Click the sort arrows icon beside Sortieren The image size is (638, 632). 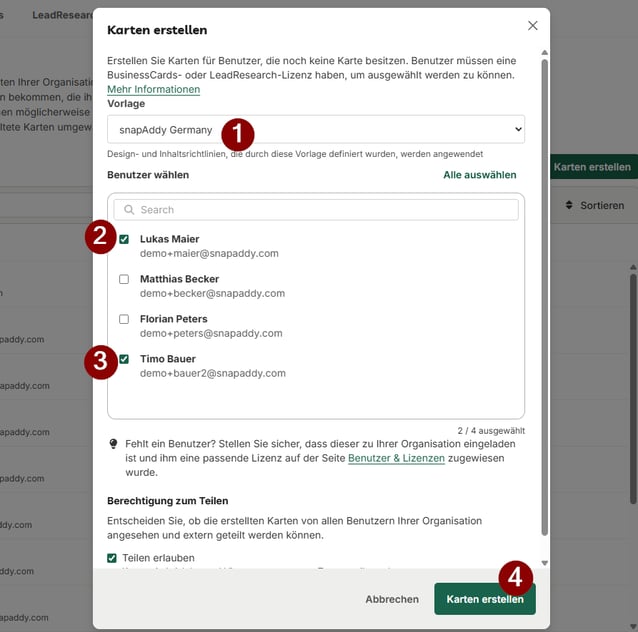[569, 205]
